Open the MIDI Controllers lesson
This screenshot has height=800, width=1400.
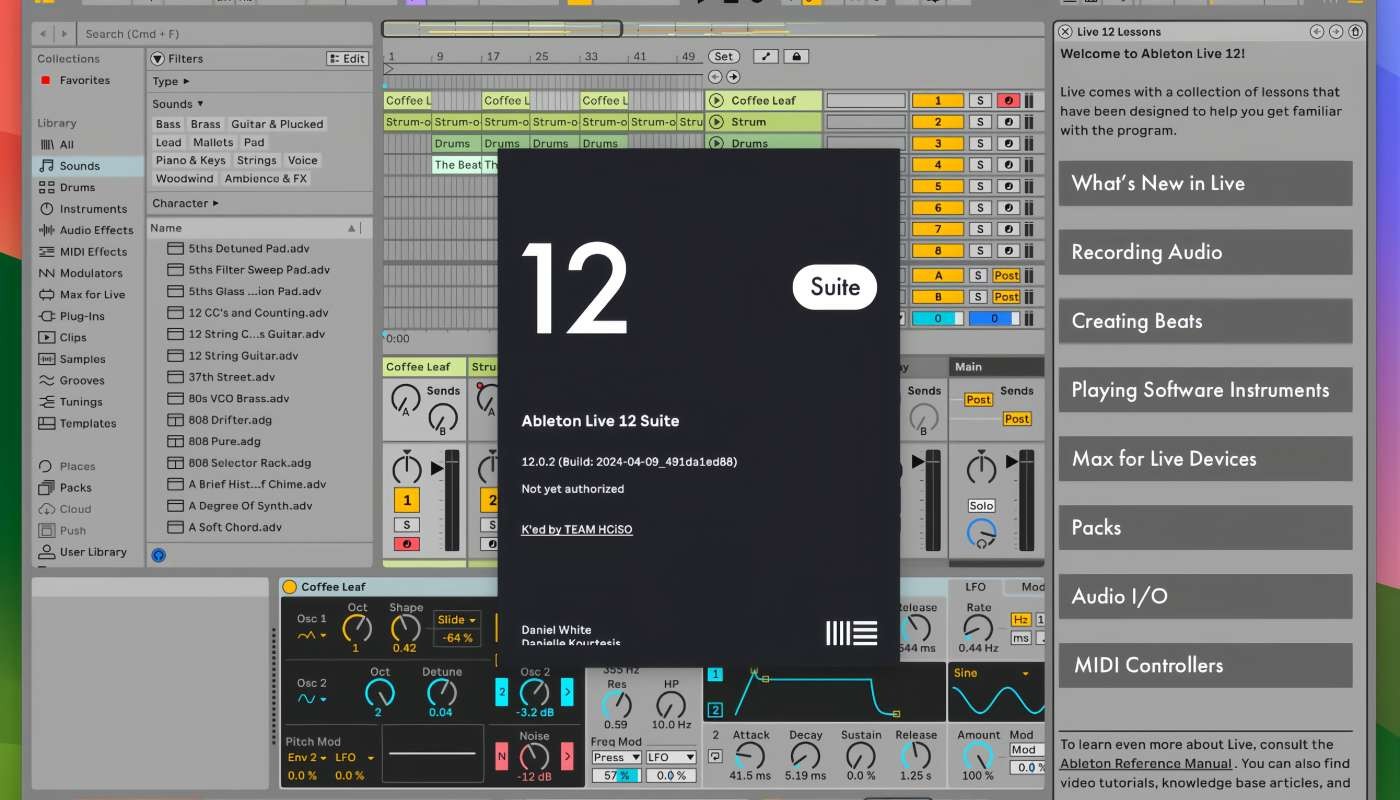[x=1205, y=665]
